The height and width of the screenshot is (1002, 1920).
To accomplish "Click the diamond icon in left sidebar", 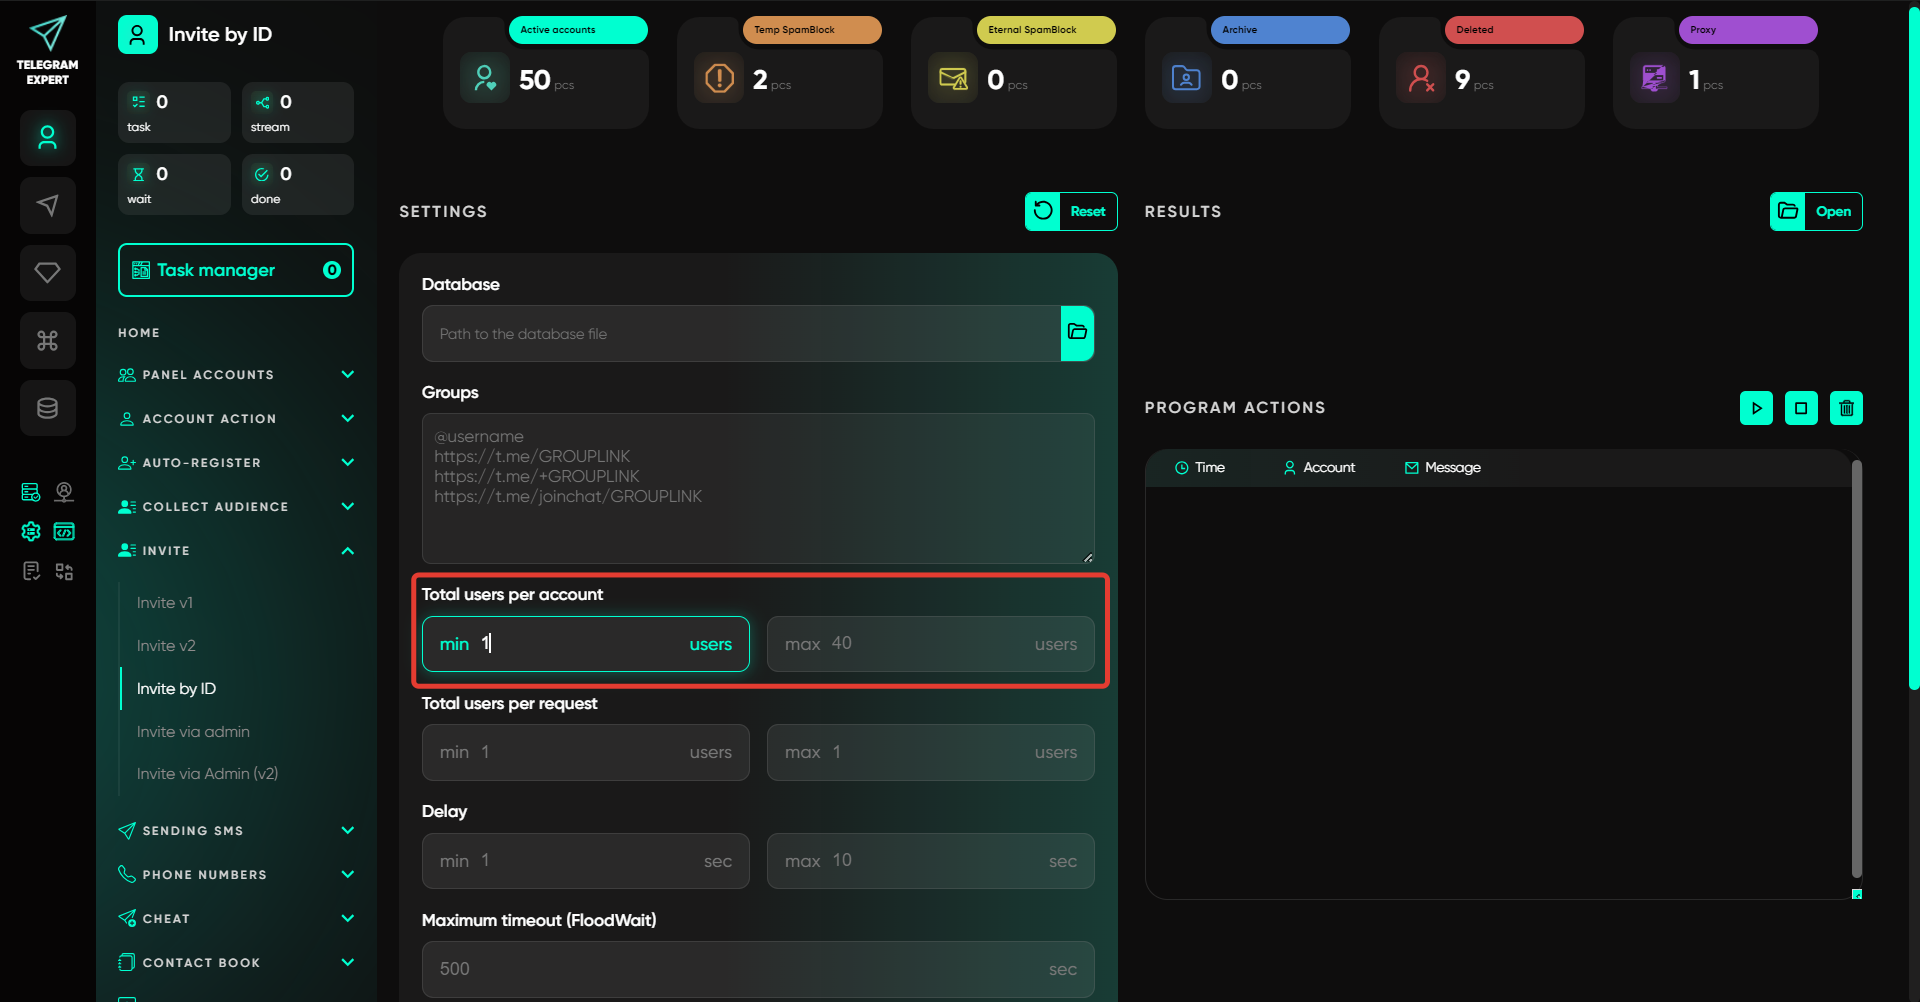I will pos(48,273).
